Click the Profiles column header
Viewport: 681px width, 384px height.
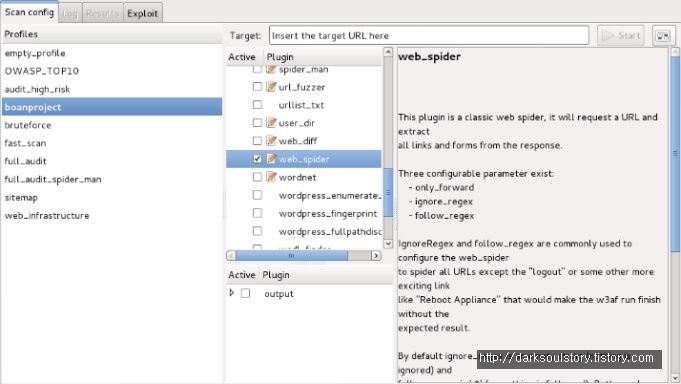click(112, 34)
